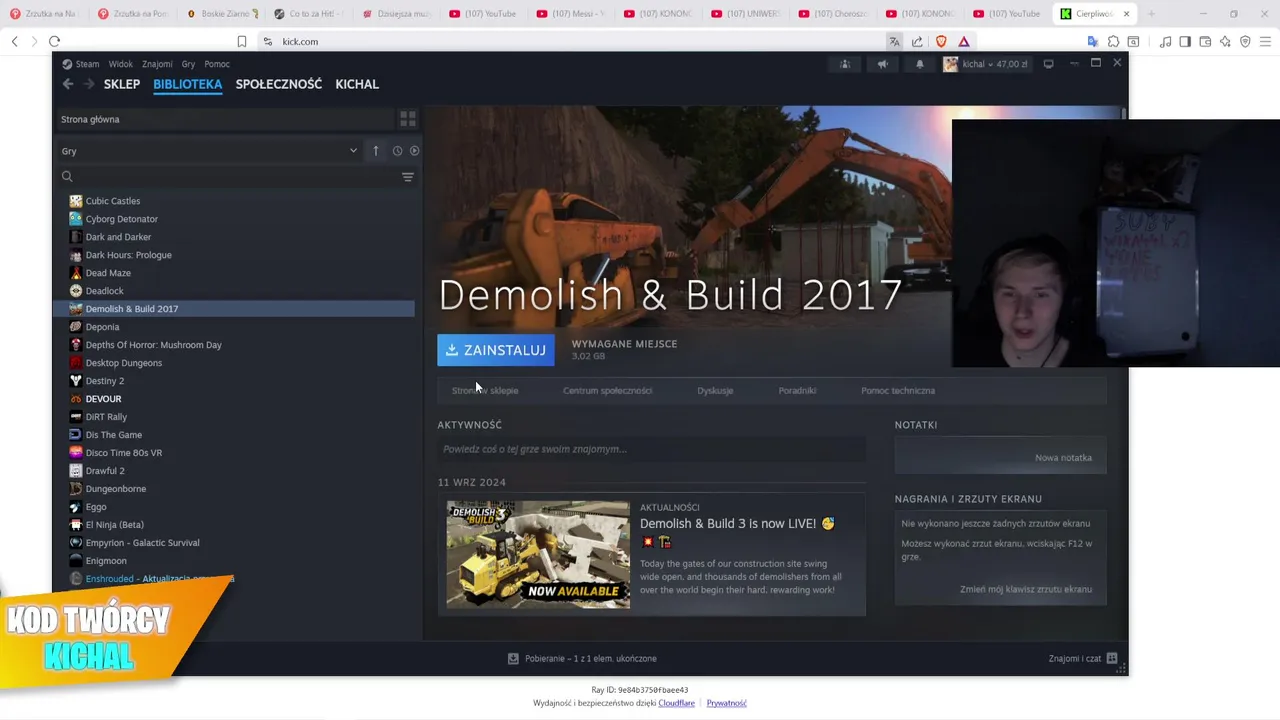This screenshot has width=1280, height=720.
Task: Click the library search magnifier icon
Action: pos(67,177)
